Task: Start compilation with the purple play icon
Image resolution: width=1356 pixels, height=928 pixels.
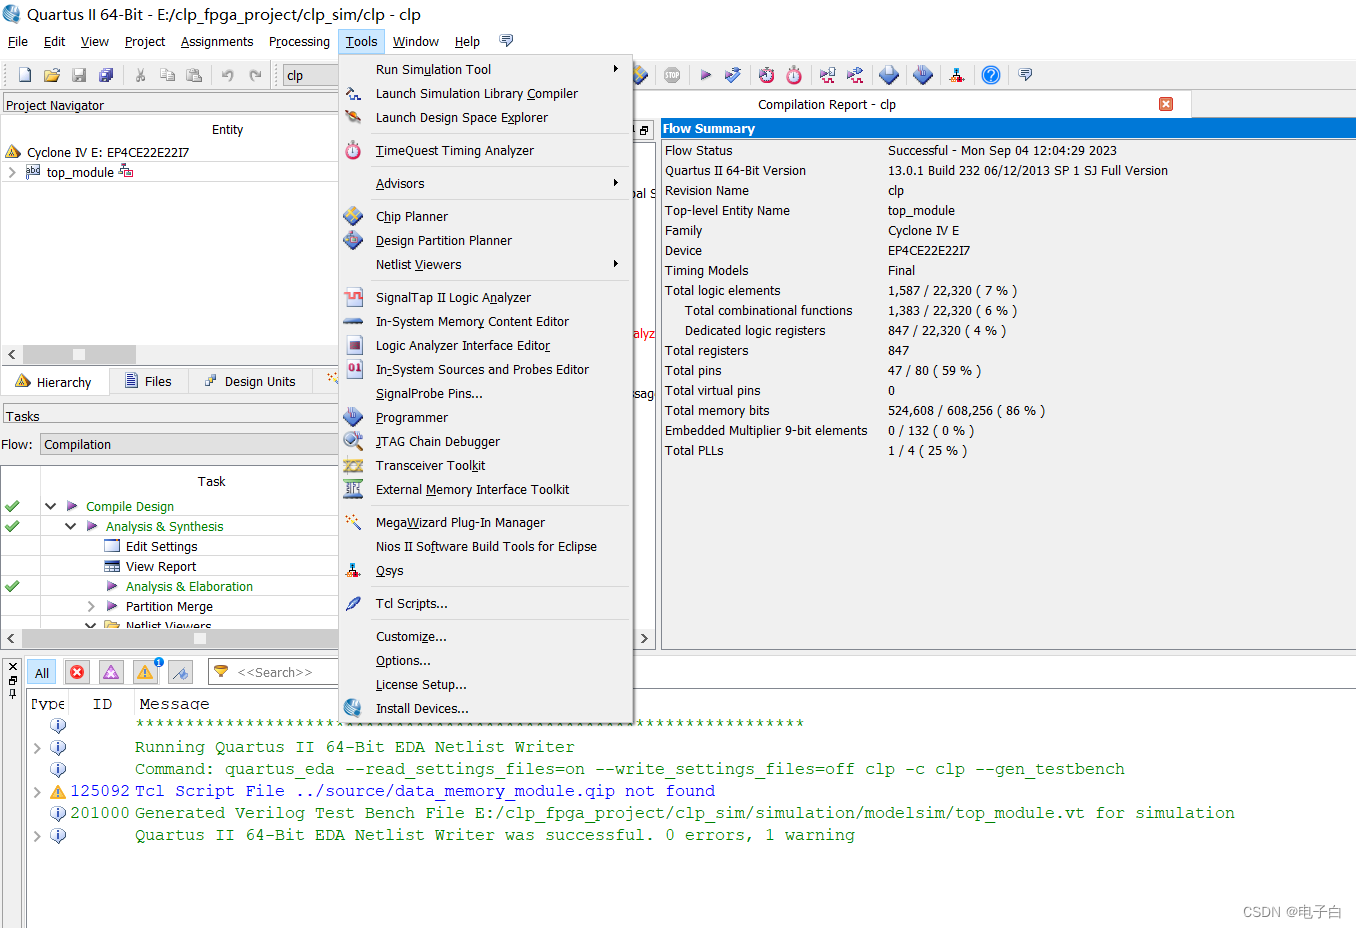Action: point(705,75)
